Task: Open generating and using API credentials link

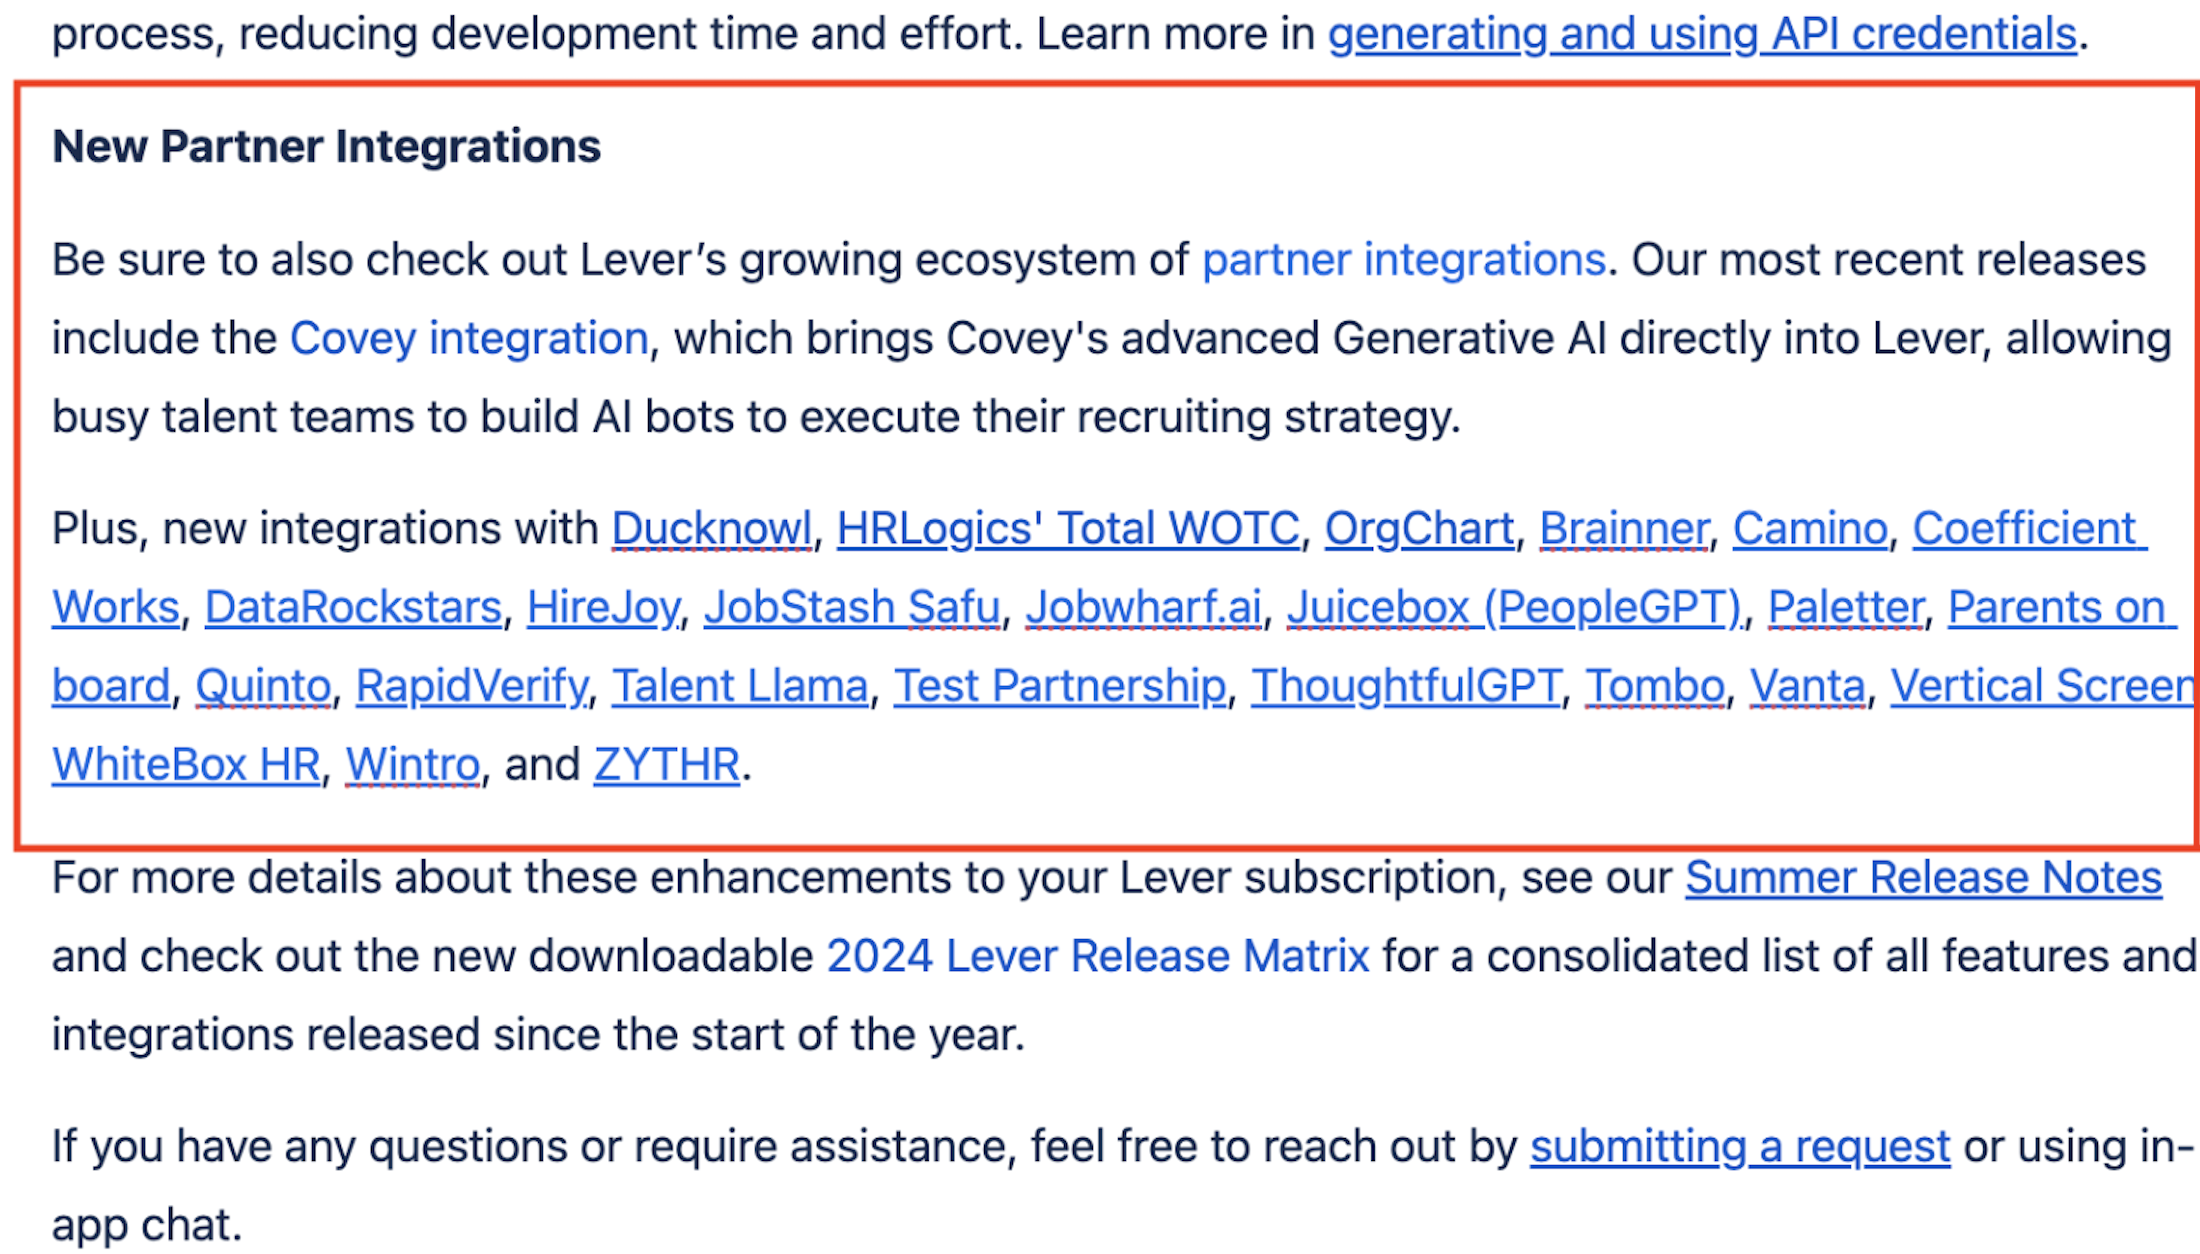Action: (x=1702, y=34)
